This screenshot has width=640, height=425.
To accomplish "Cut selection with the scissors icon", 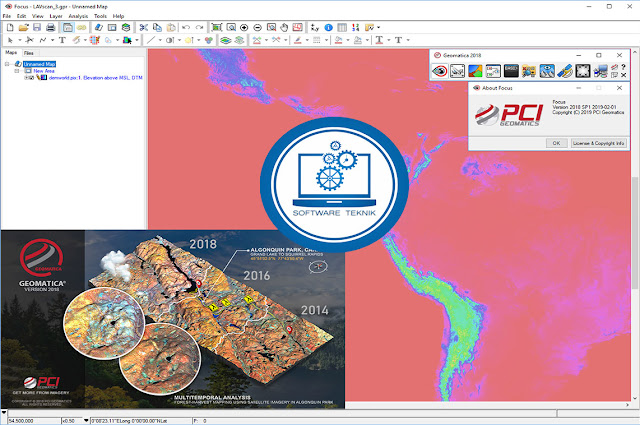I will point(144,27).
